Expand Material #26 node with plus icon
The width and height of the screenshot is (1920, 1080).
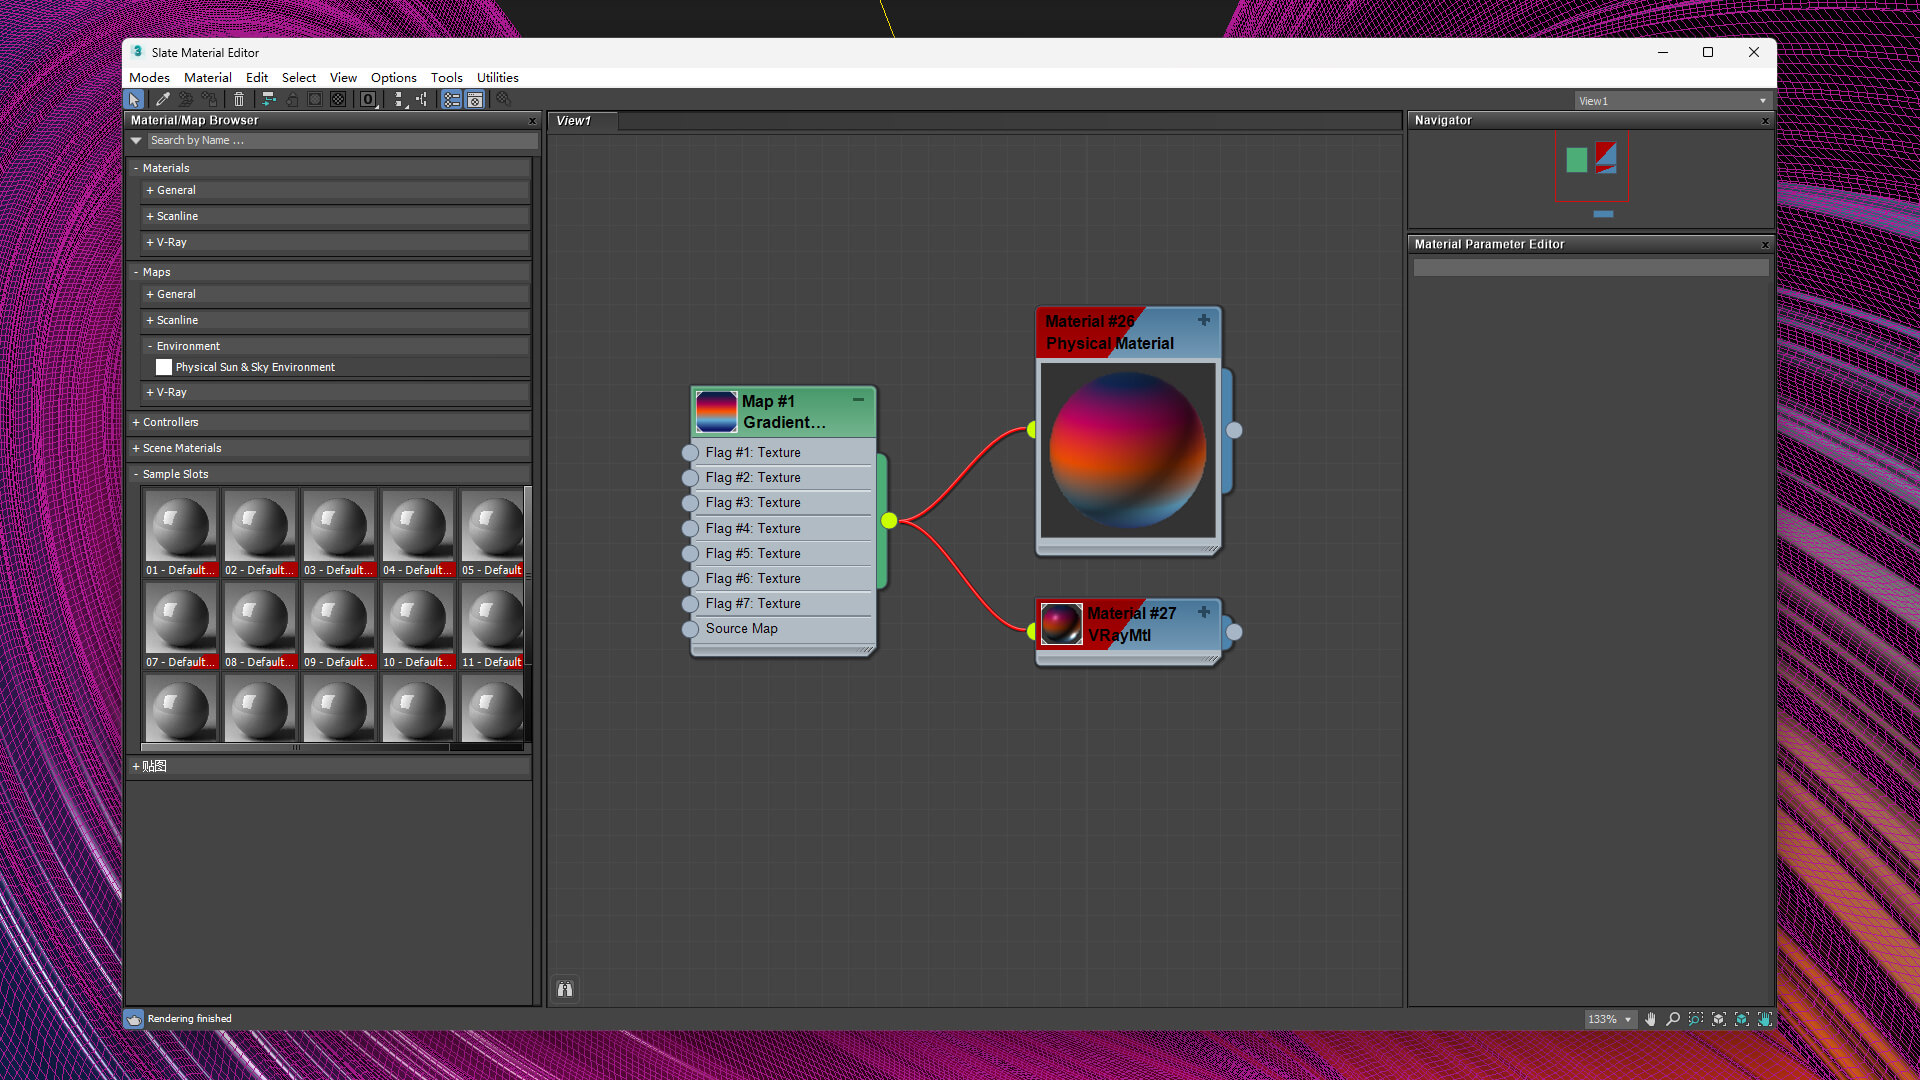point(1204,320)
